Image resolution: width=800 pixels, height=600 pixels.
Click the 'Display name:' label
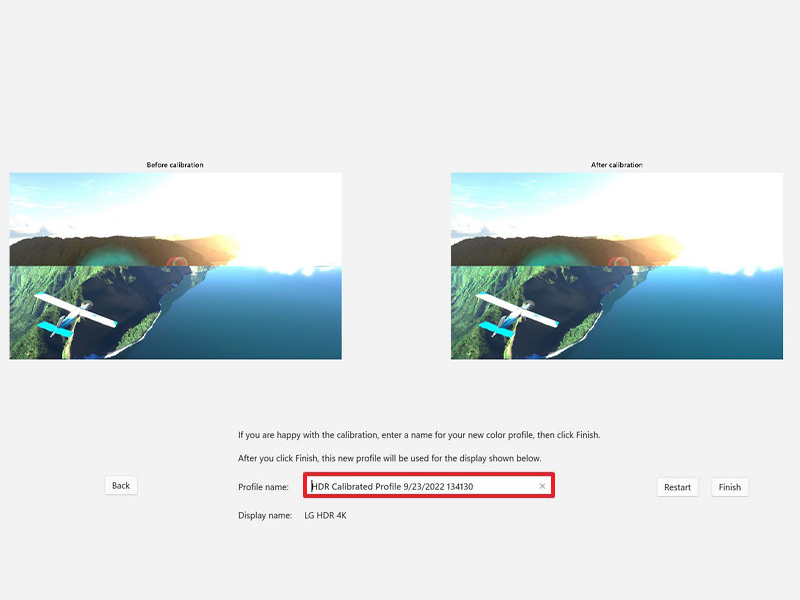[265, 515]
